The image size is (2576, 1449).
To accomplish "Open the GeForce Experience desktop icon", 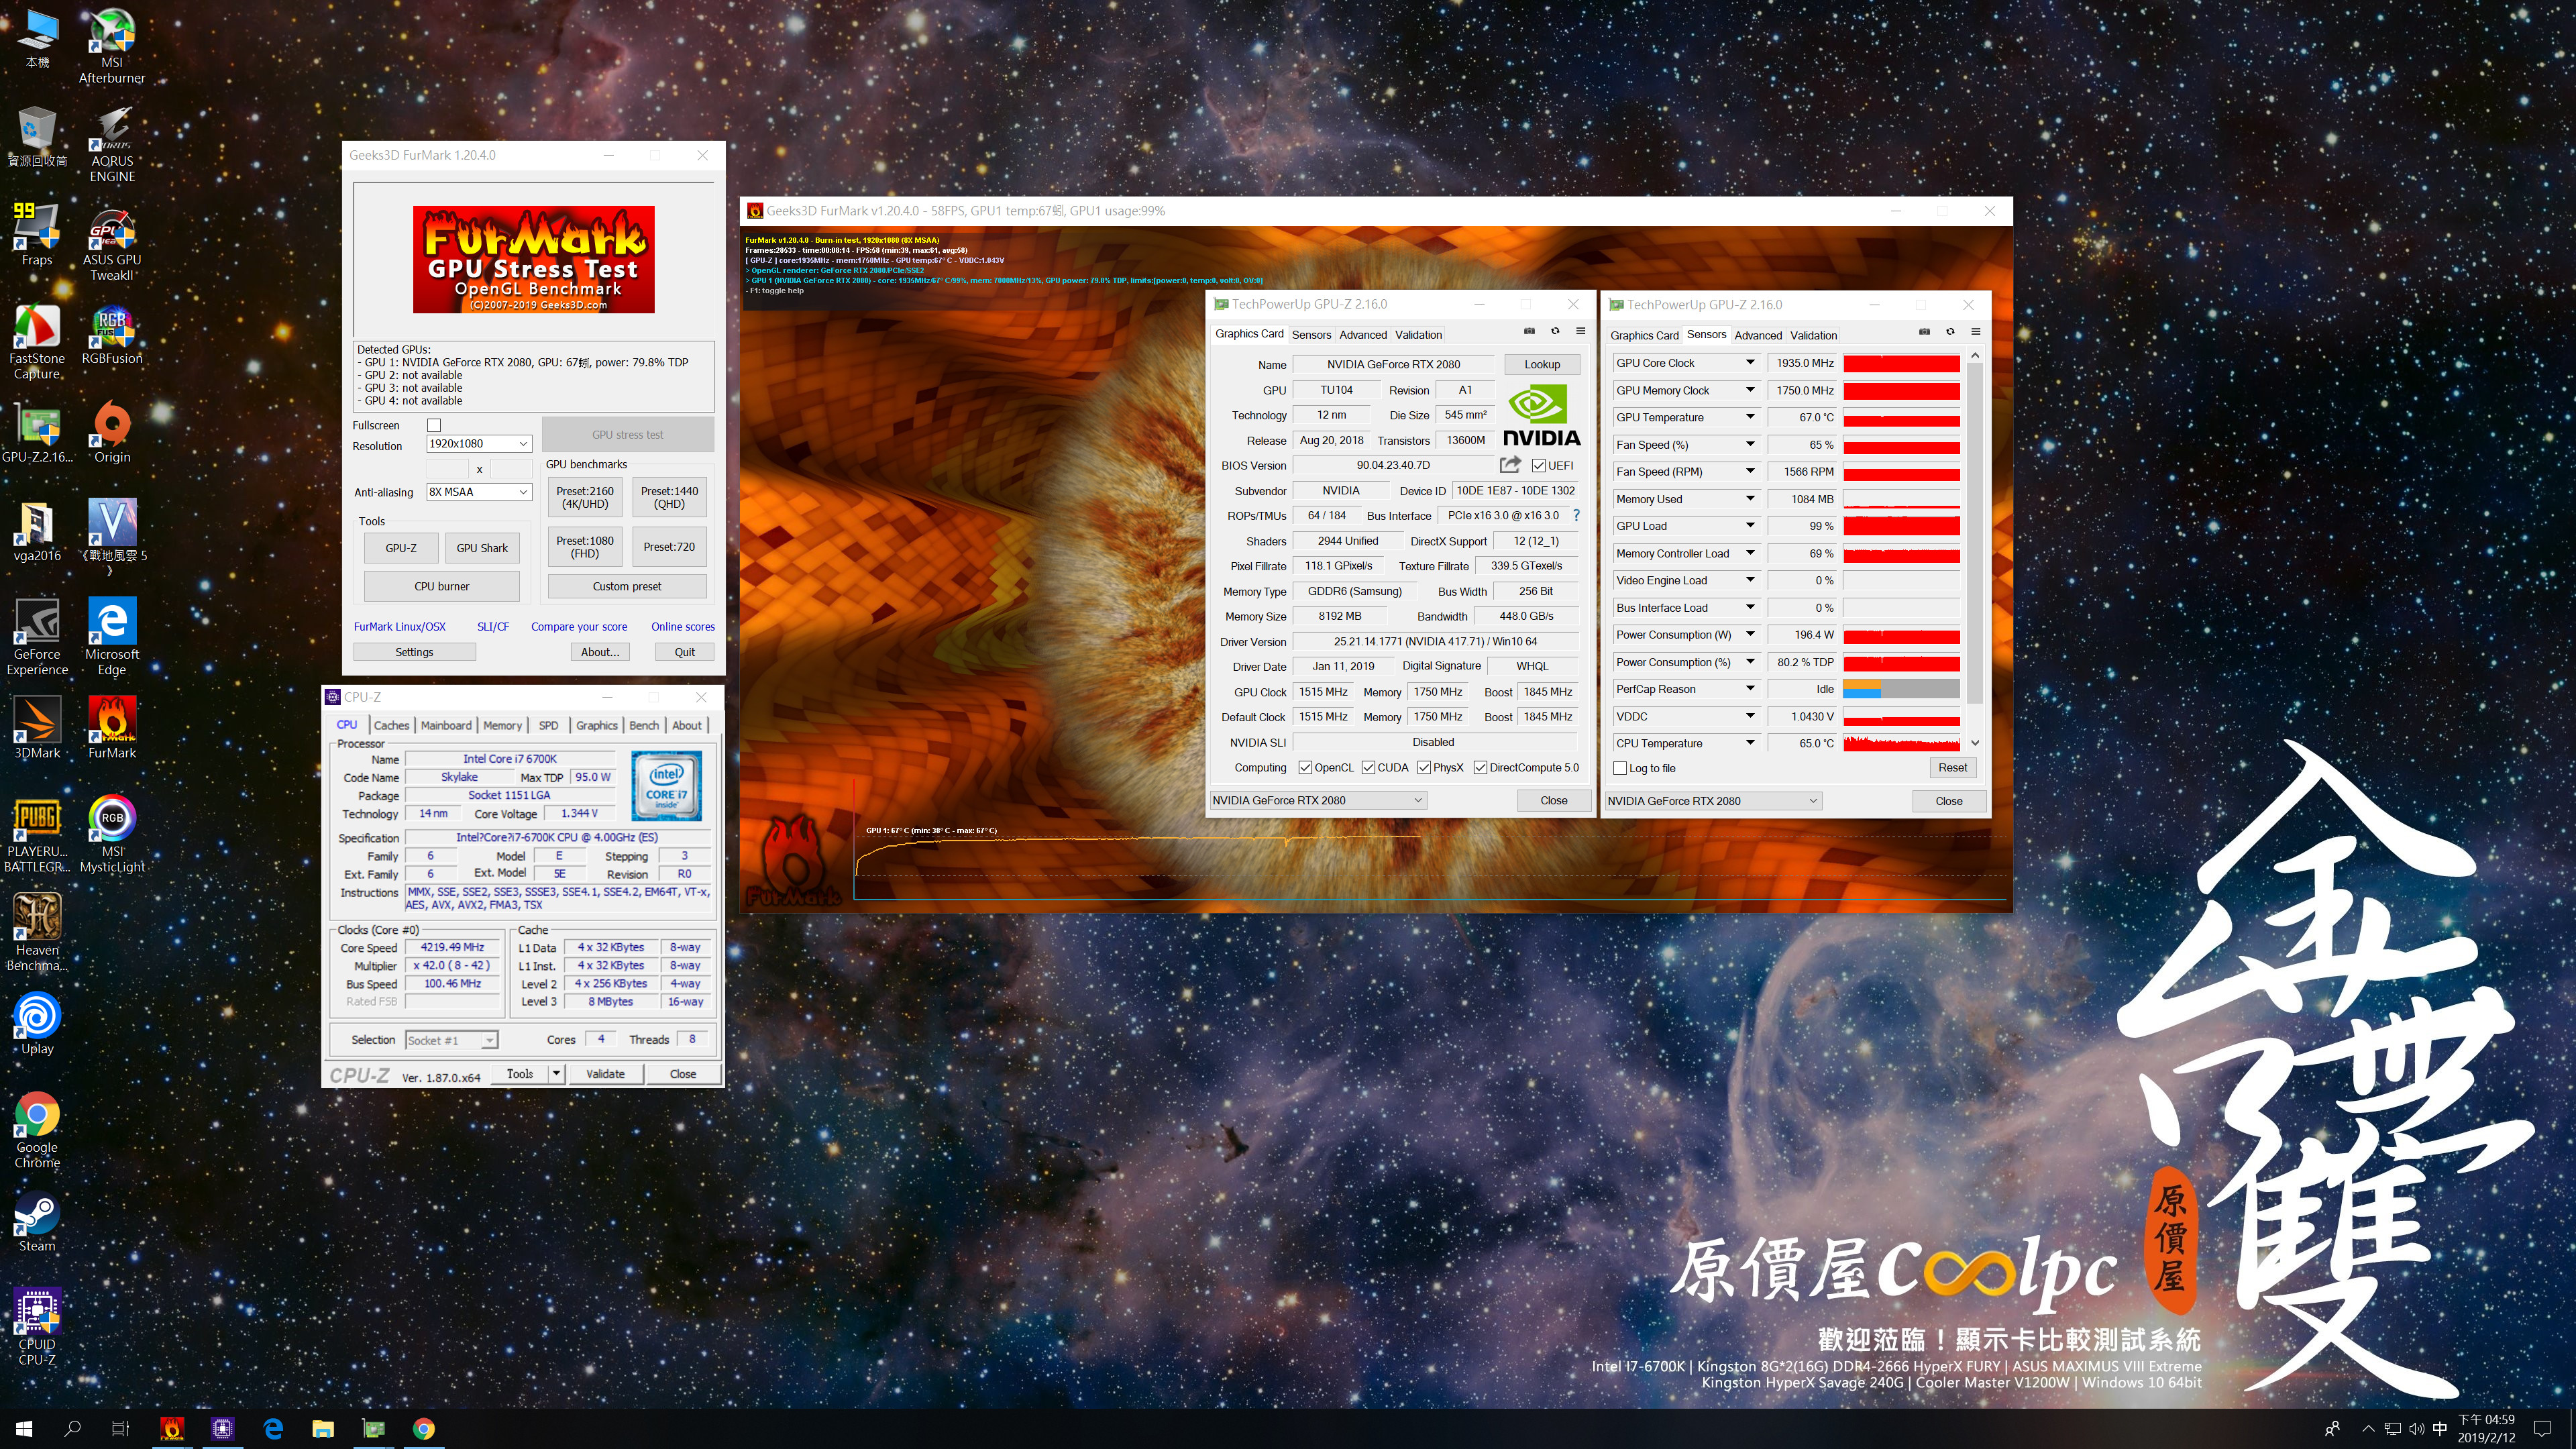I will coord(37,637).
